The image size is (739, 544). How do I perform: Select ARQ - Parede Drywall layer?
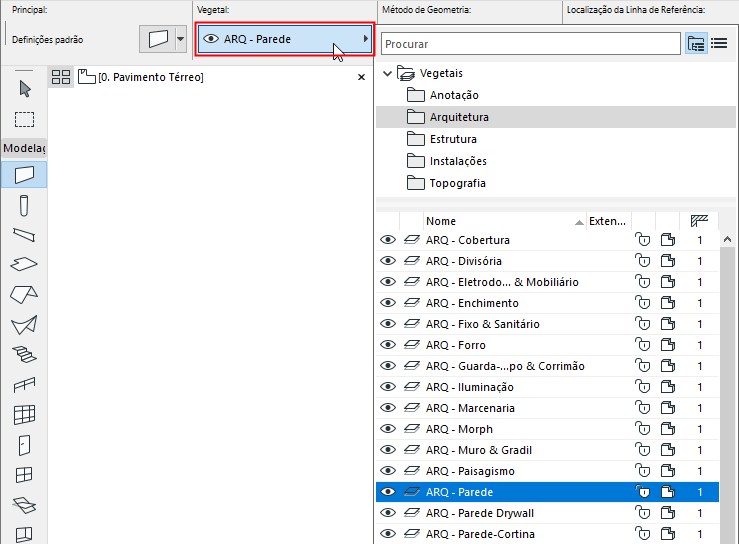(480, 513)
